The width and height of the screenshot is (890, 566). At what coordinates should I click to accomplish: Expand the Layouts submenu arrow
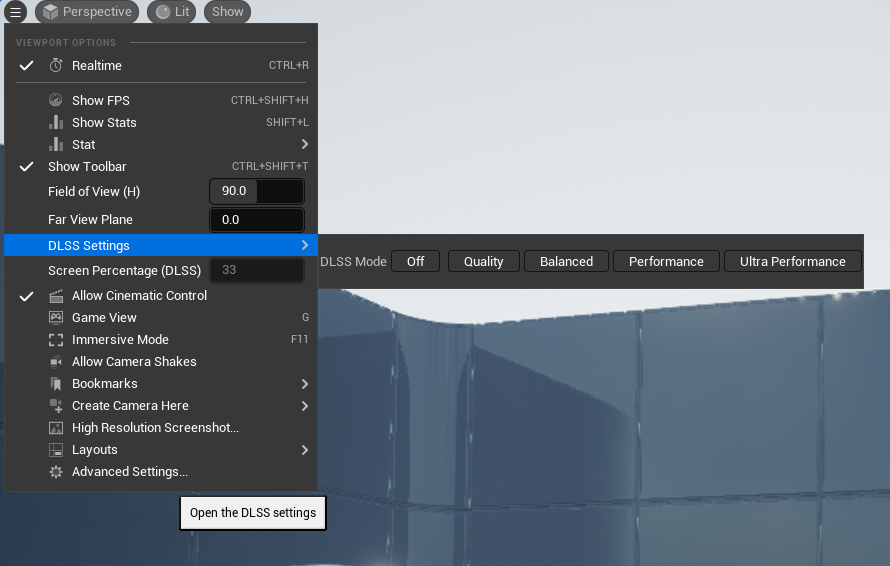[305, 450]
